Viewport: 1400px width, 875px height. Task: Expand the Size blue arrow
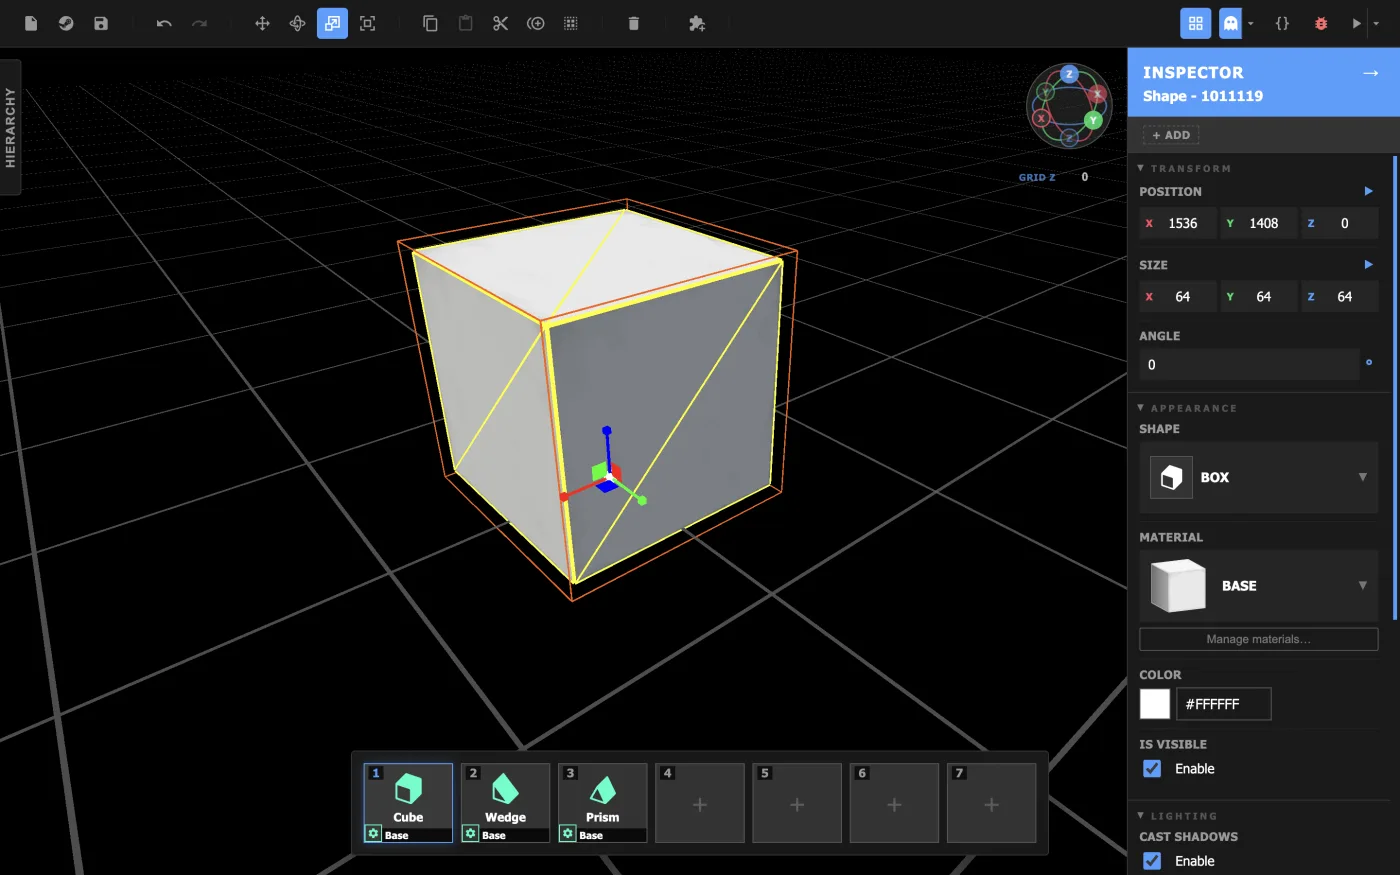(1368, 264)
